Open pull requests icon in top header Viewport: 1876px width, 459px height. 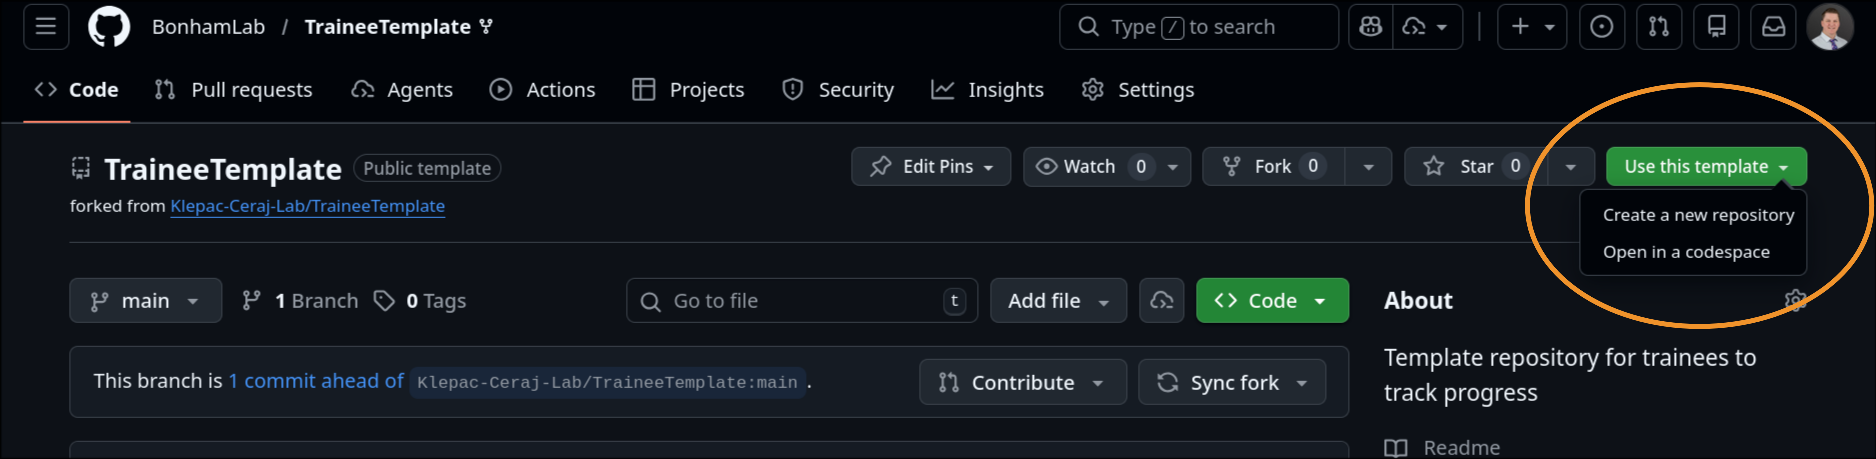coord(1659,27)
